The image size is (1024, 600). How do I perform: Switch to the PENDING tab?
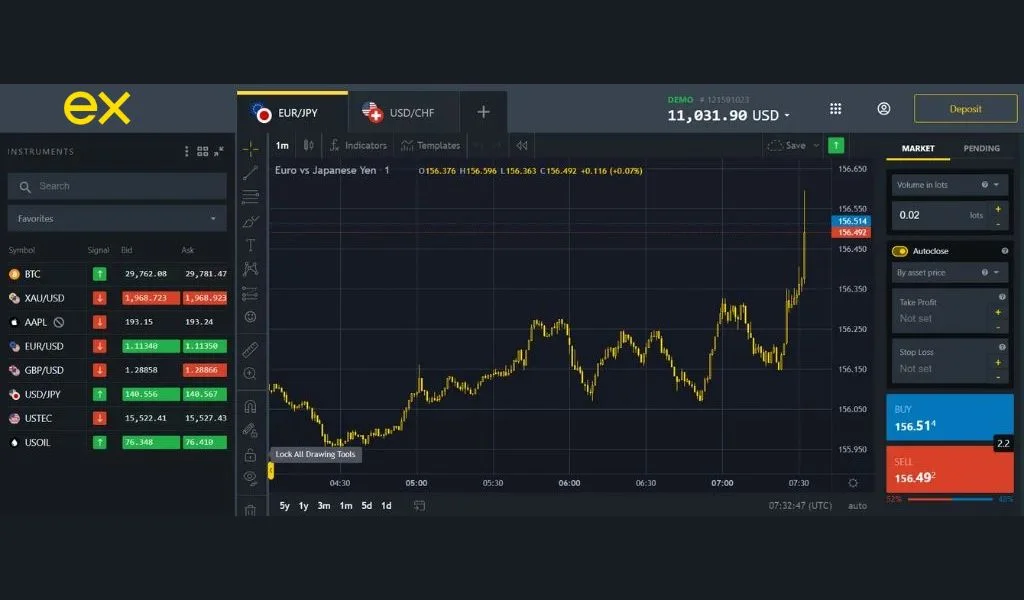click(x=981, y=148)
